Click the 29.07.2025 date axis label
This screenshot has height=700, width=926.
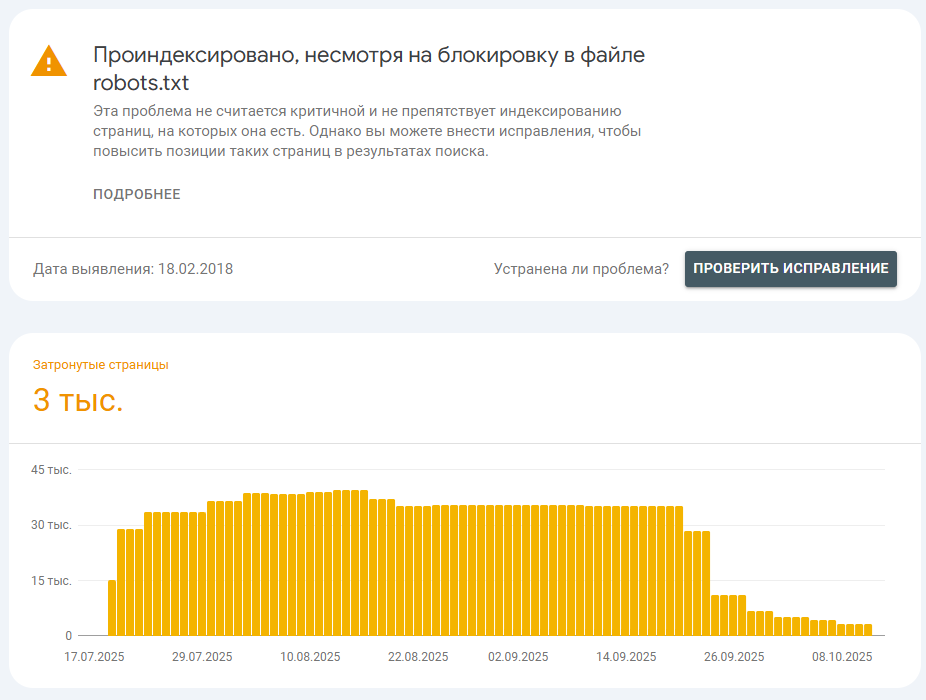(202, 657)
